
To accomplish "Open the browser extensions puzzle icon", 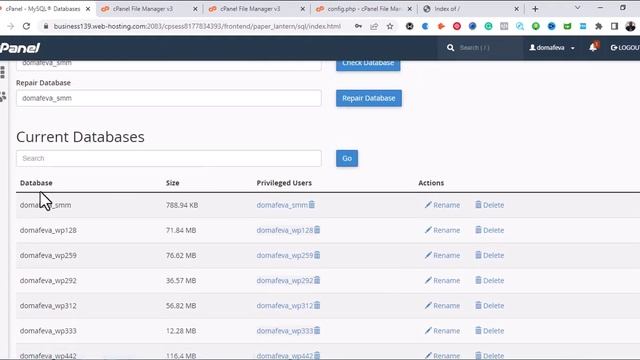I will (598, 26).
